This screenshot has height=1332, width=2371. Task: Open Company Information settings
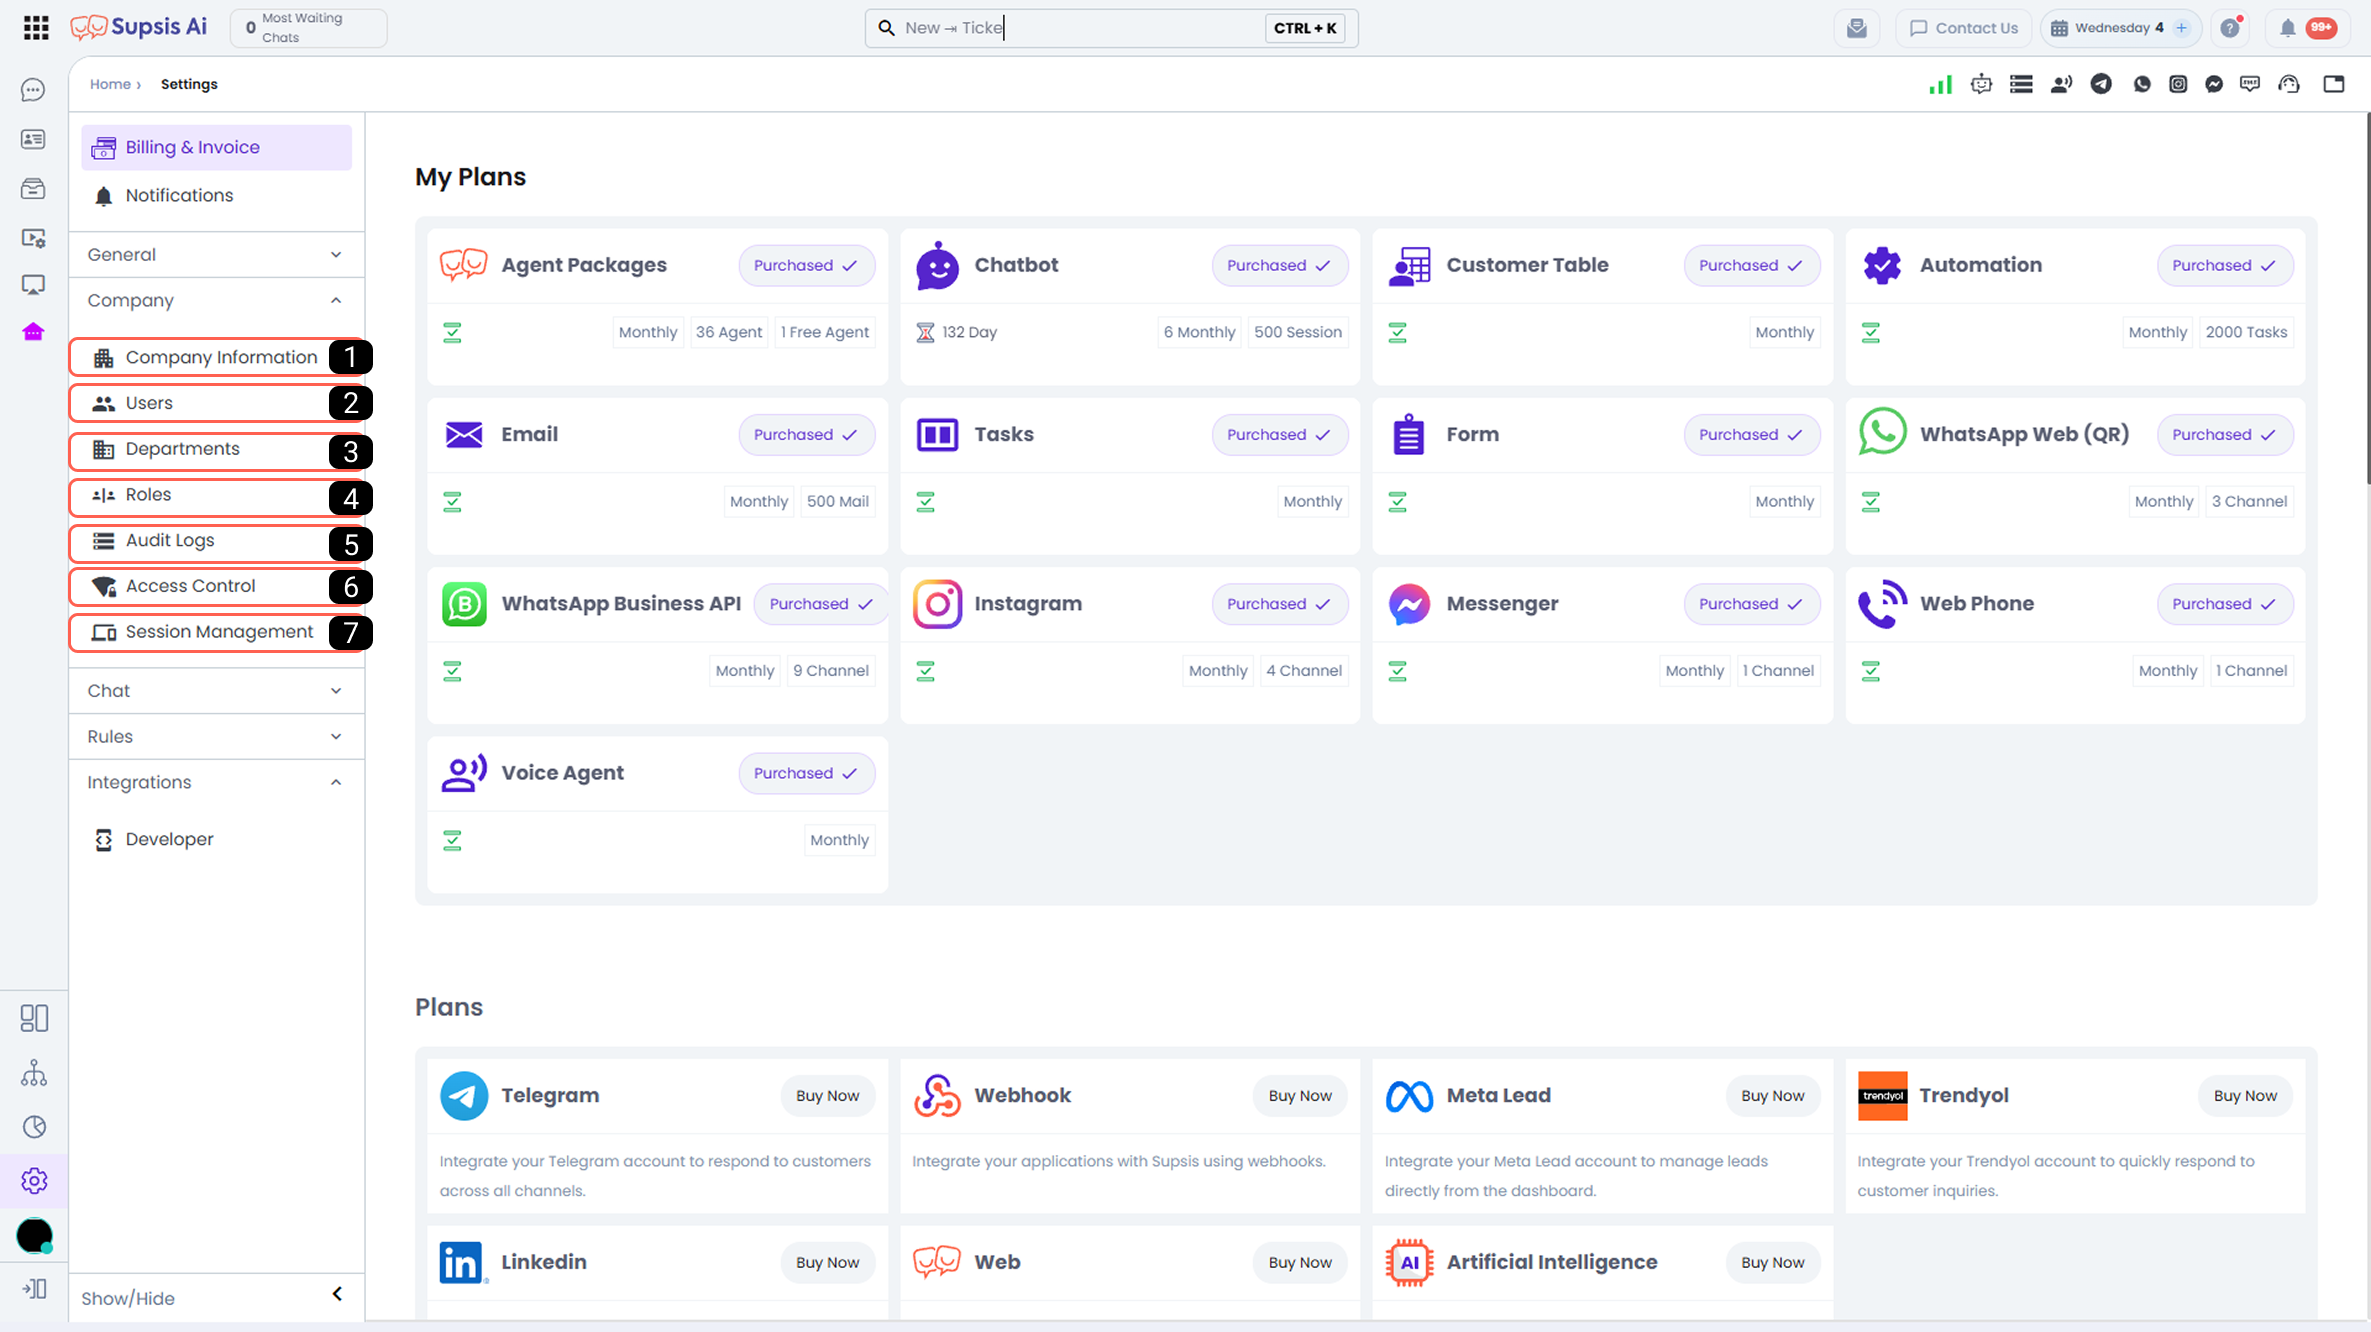(216, 358)
